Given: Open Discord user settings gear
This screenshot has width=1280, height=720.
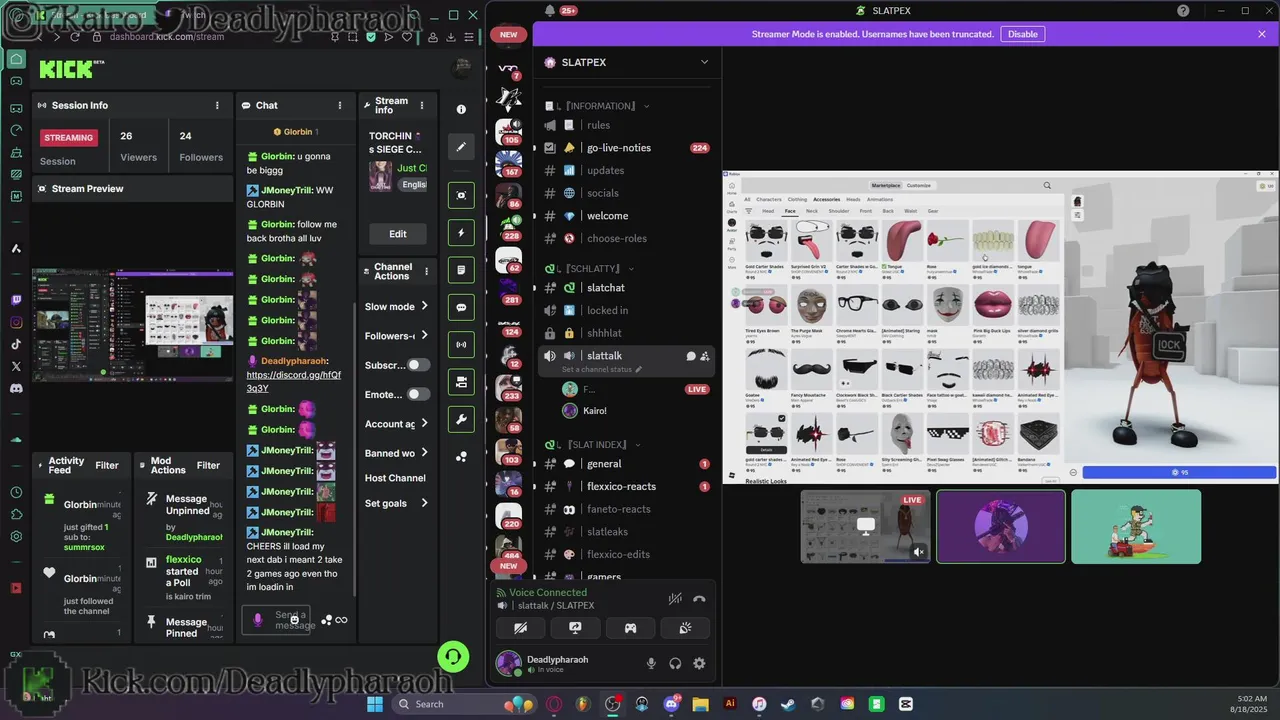Looking at the screenshot, I should [x=699, y=663].
